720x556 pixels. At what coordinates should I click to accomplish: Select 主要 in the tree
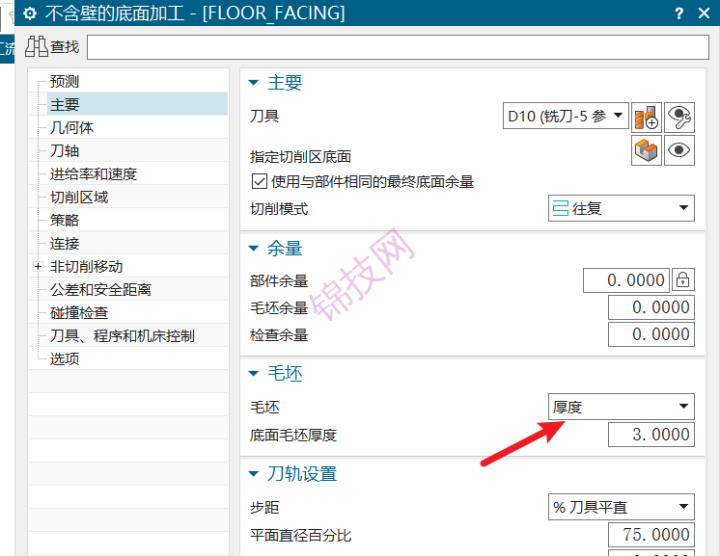[x=64, y=104]
